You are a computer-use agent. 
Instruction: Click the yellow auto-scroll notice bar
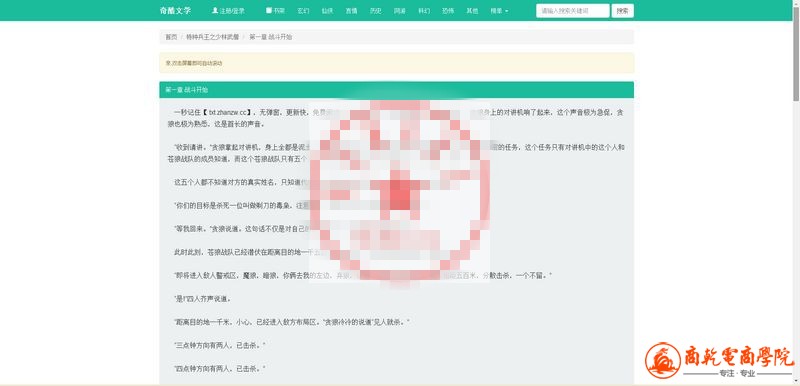[x=396, y=63]
